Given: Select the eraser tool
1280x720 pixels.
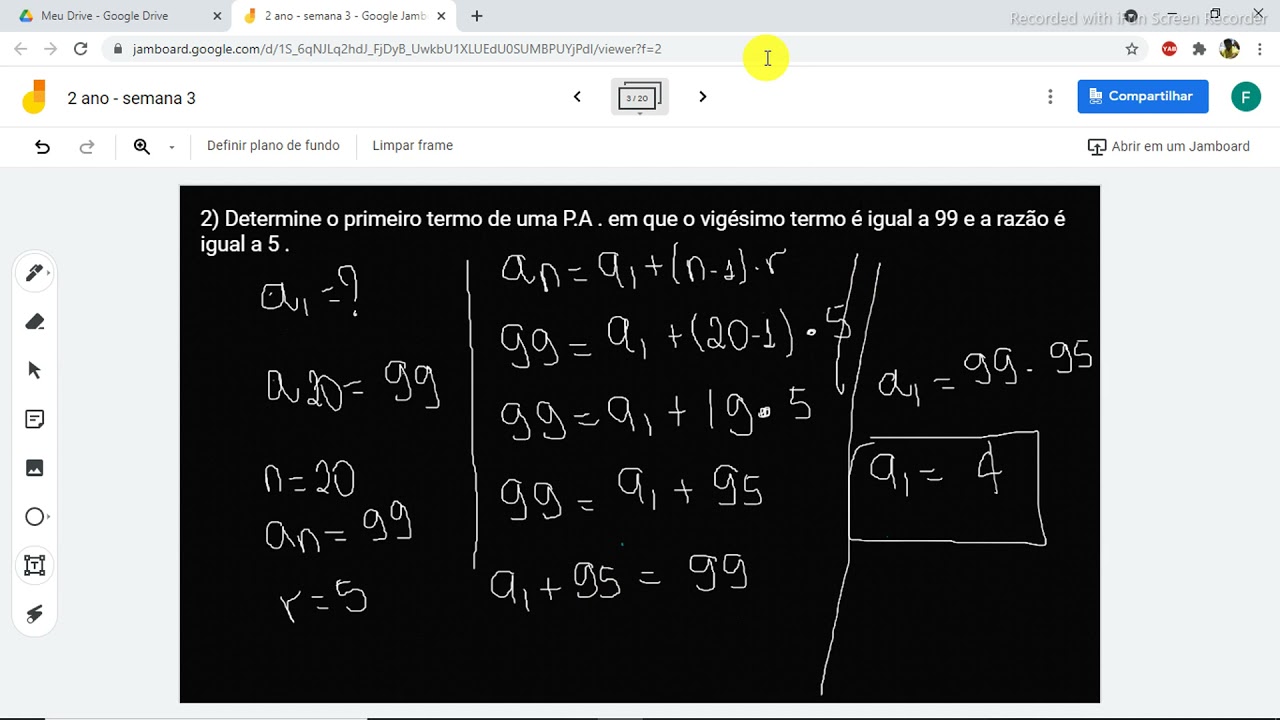Looking at the screenshot, I should coord(34,322).
